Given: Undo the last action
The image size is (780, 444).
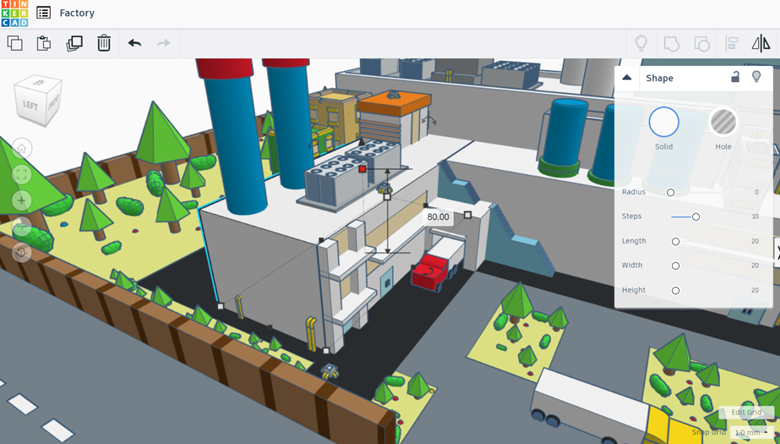Looking at the screenshot, I should (x=135, y=43).
